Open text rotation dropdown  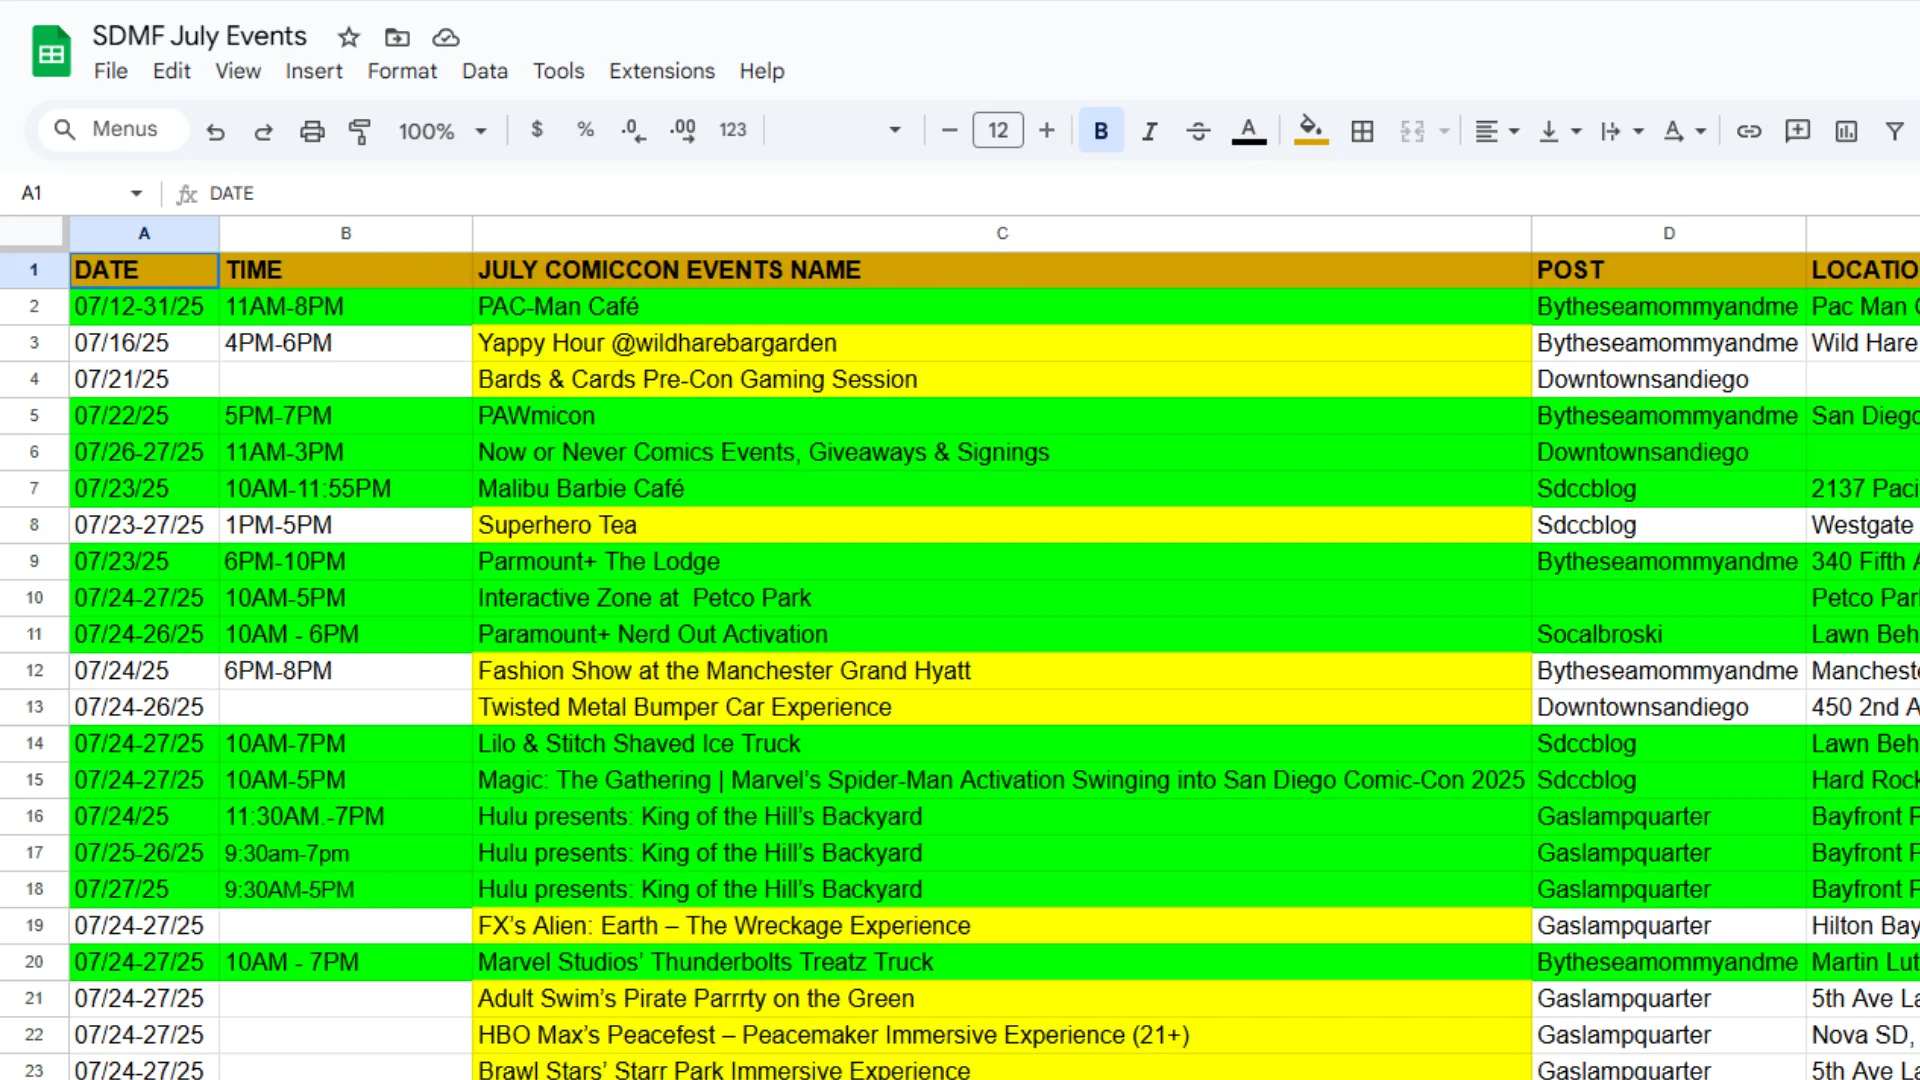(x=1684, y=131)
